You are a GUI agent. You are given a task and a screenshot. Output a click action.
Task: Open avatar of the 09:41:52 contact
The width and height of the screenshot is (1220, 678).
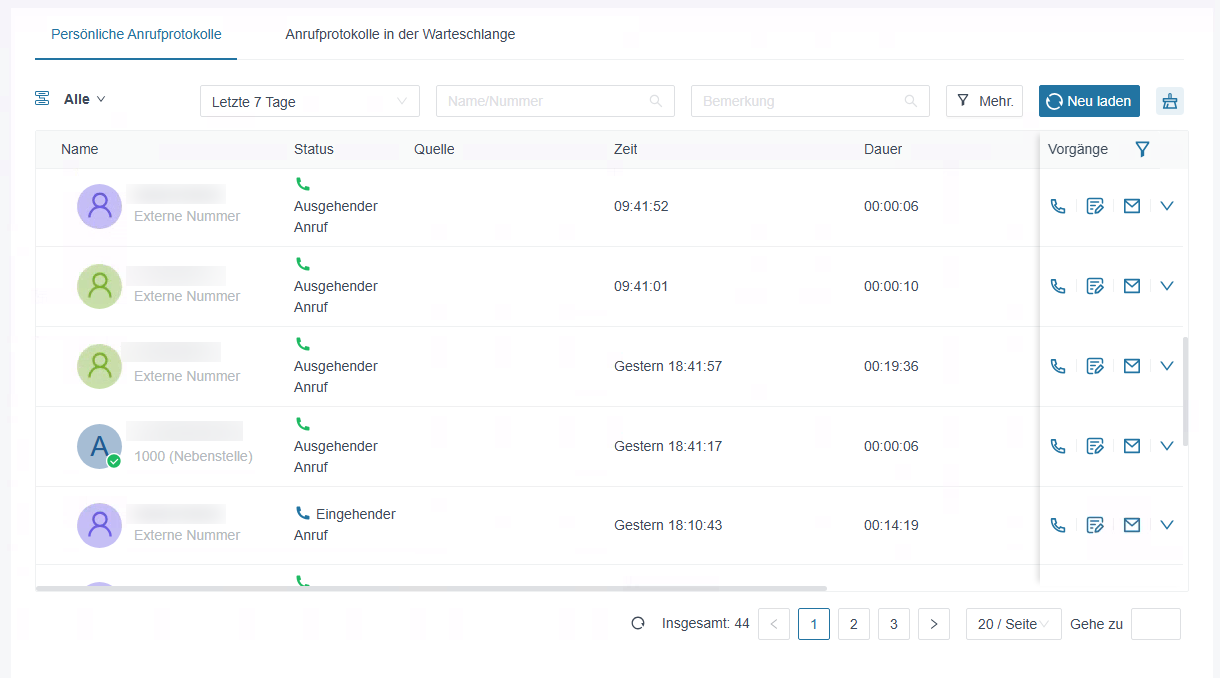[x=99, y=206]
